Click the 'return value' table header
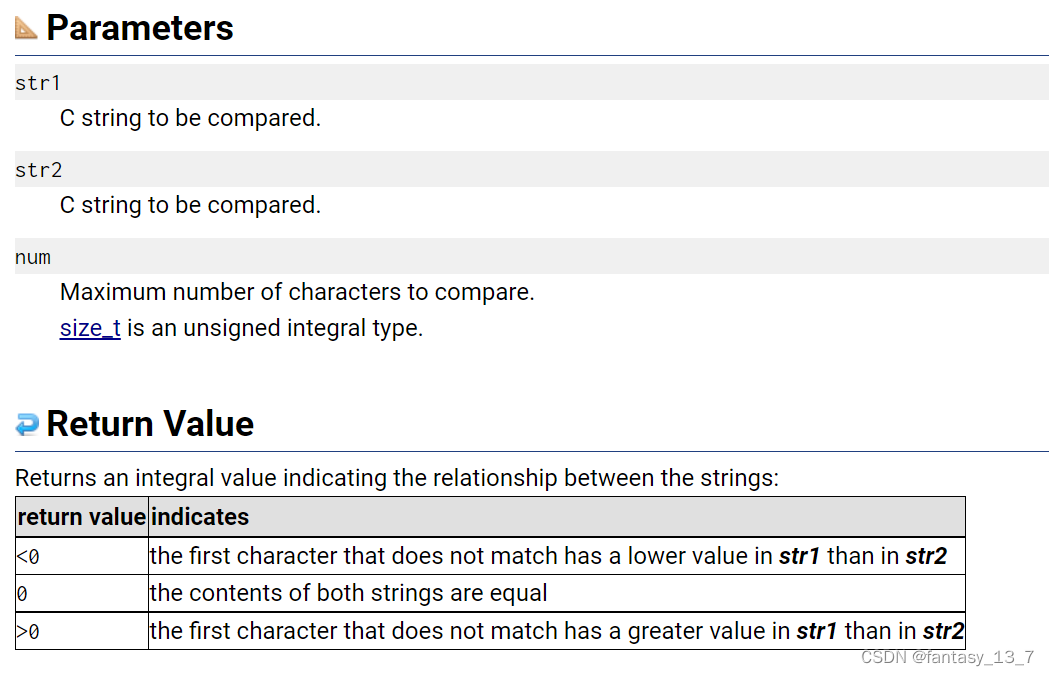The image size is (1049, 676). (82, 517)
